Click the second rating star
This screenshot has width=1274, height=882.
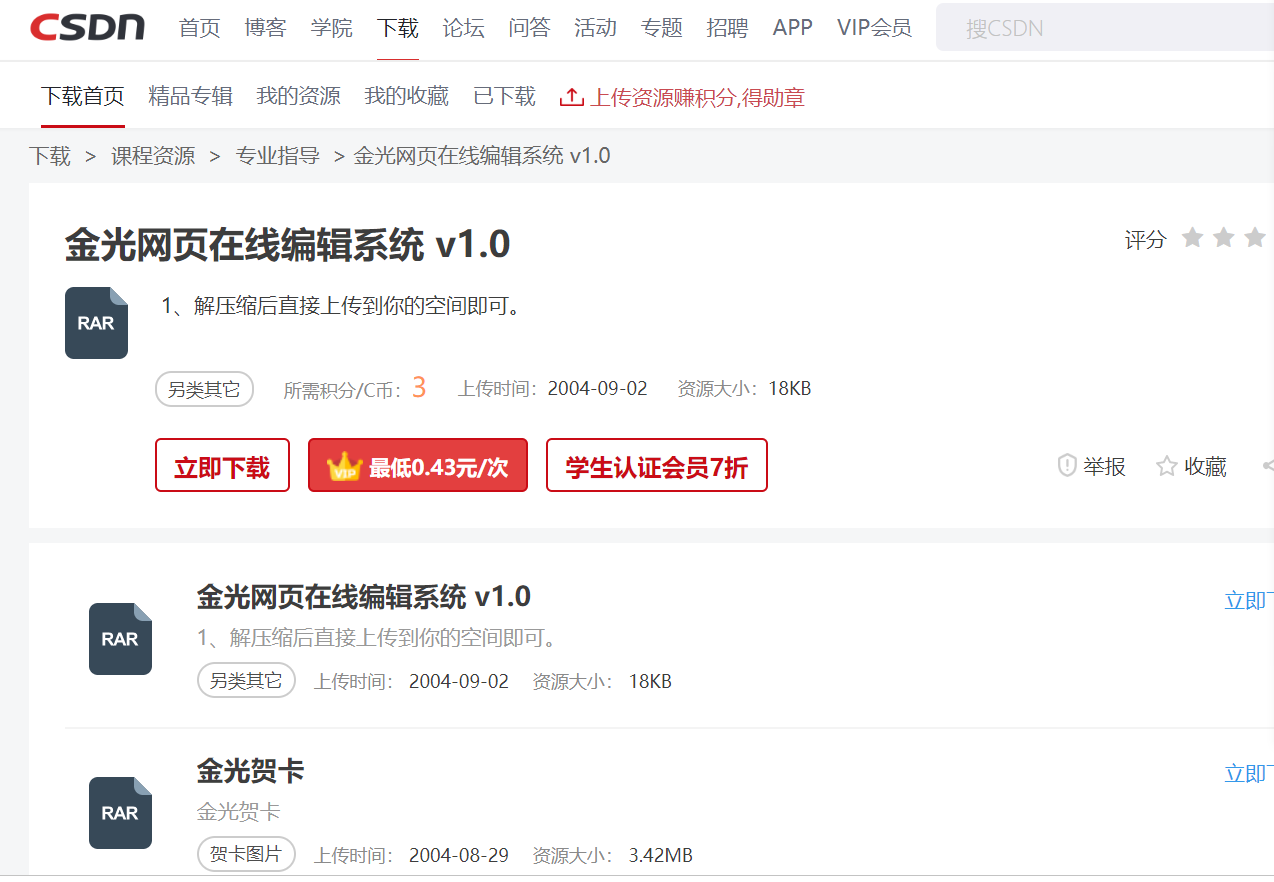pyautogui.click(x=1223, y=238)
